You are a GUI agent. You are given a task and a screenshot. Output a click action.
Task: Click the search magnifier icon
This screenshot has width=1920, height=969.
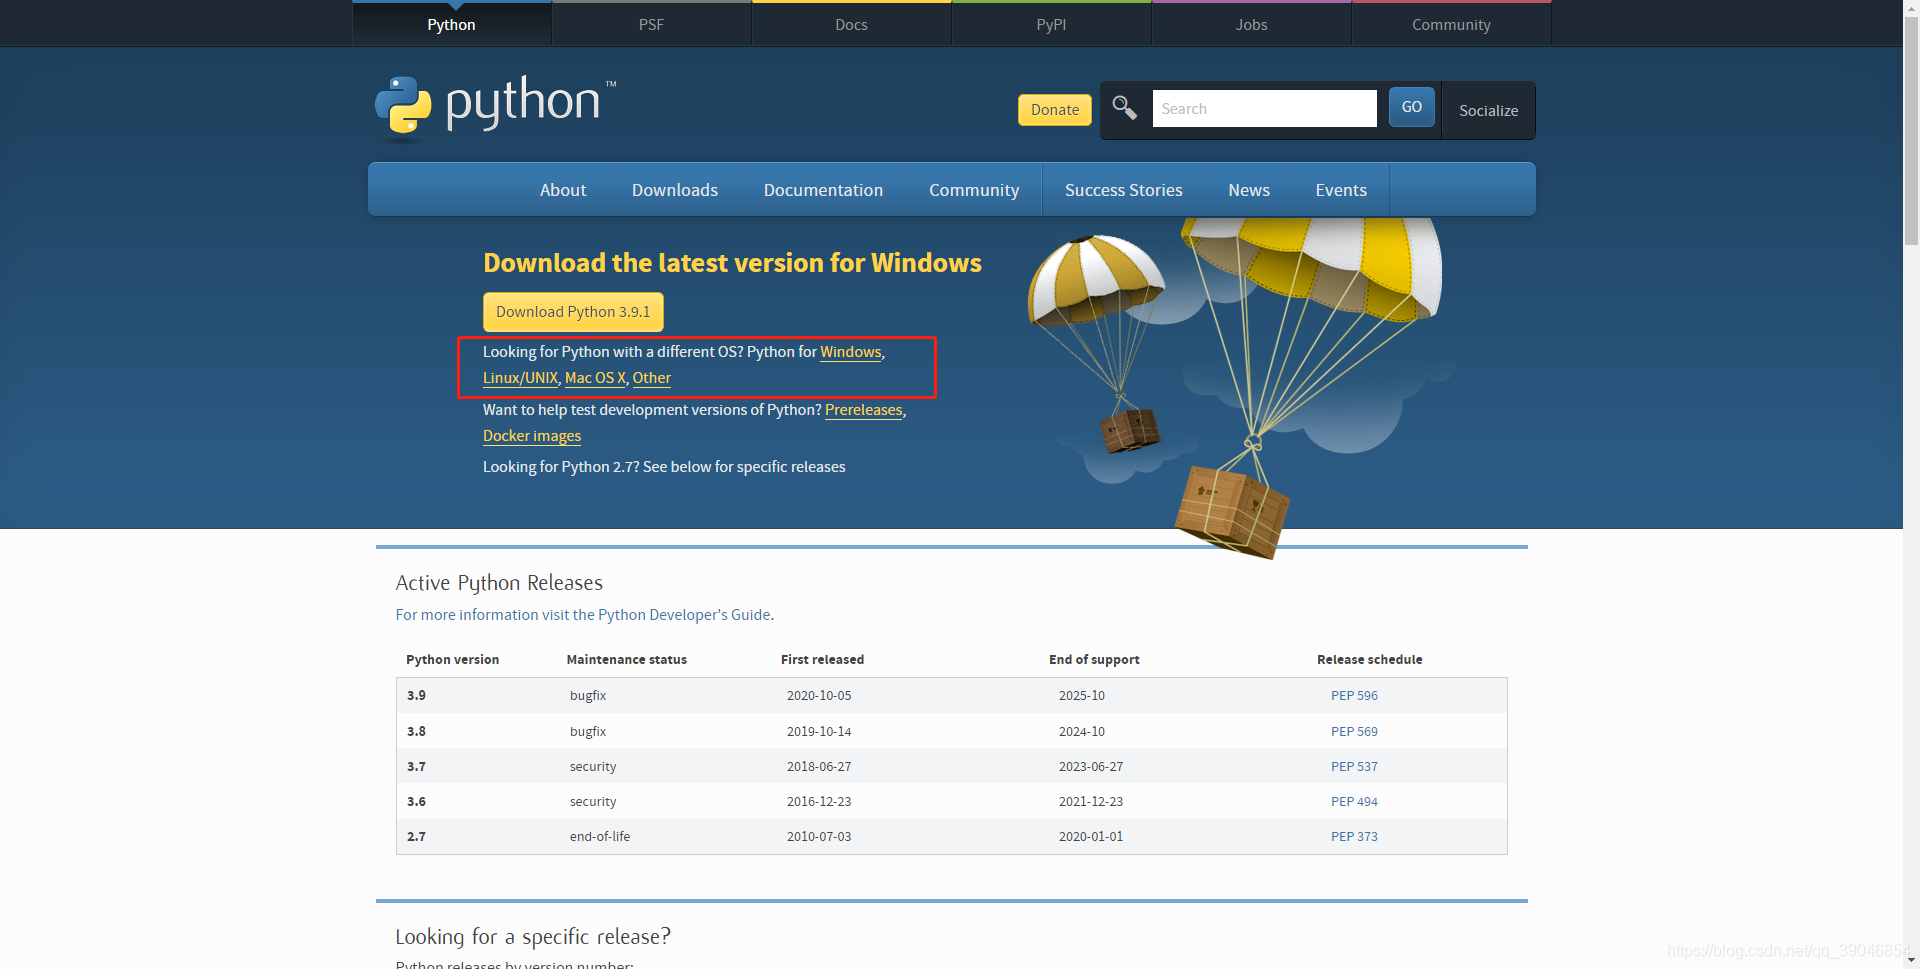[x=1123, y=107]
